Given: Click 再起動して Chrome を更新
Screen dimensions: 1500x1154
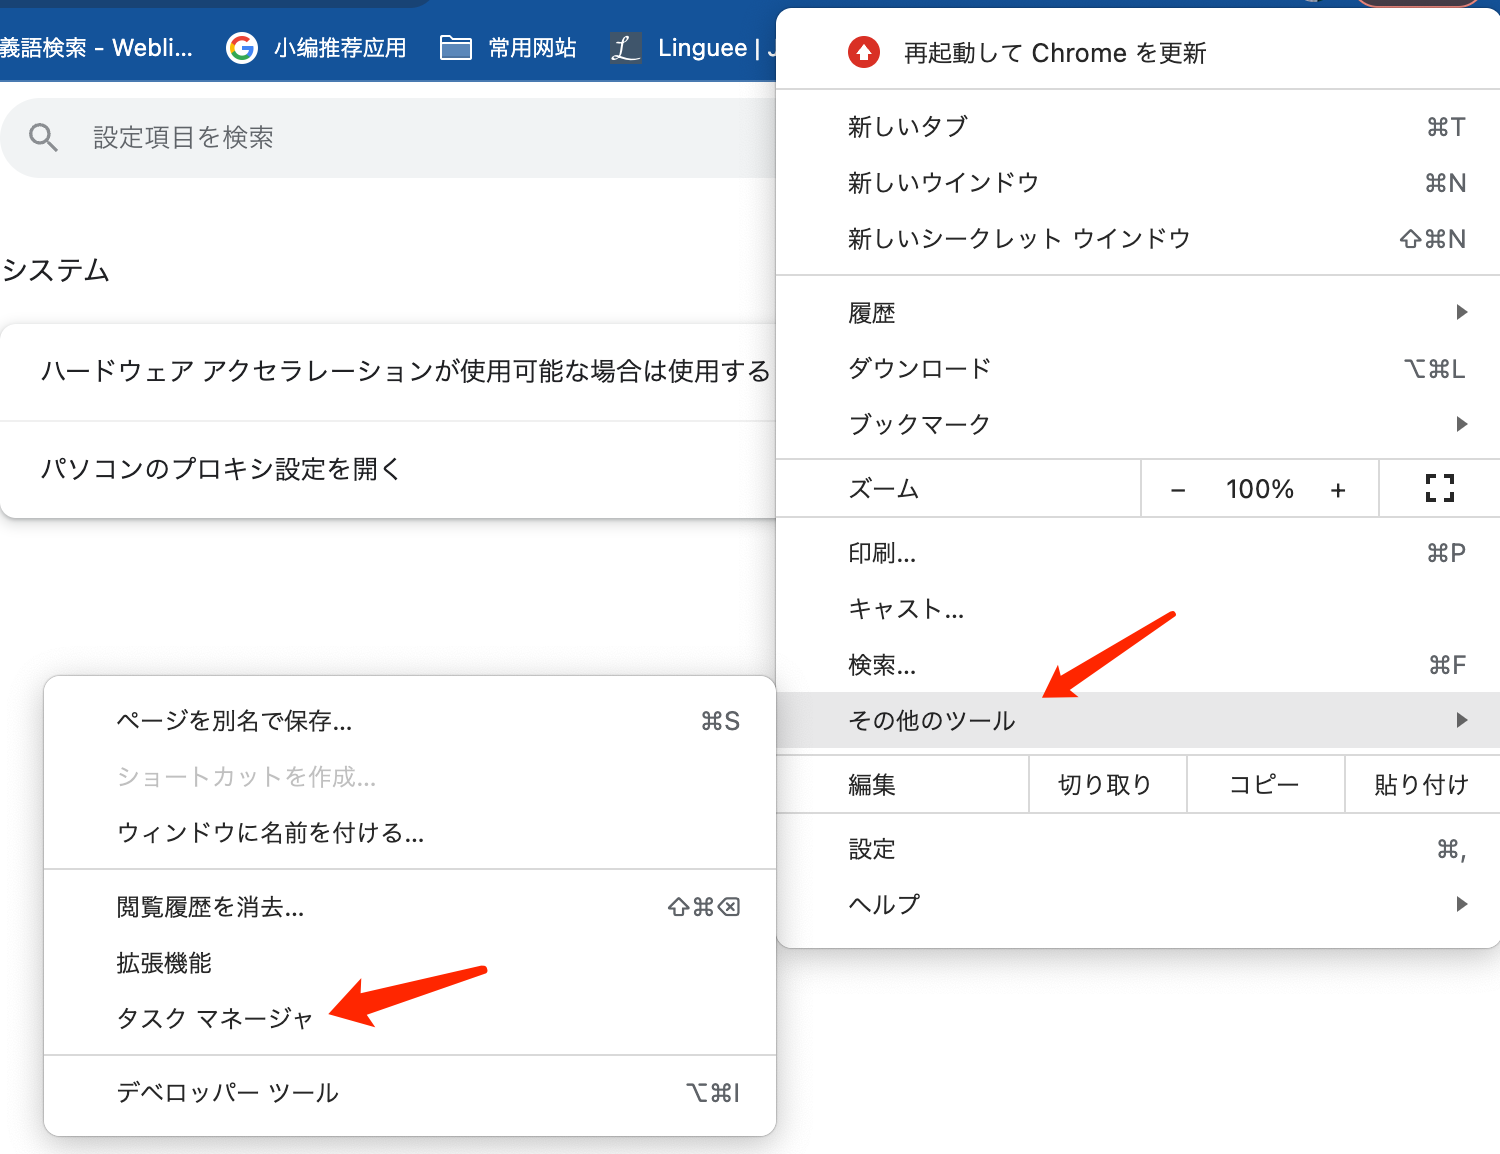Looking at the screenshot, I should [x=1053, y=52].
